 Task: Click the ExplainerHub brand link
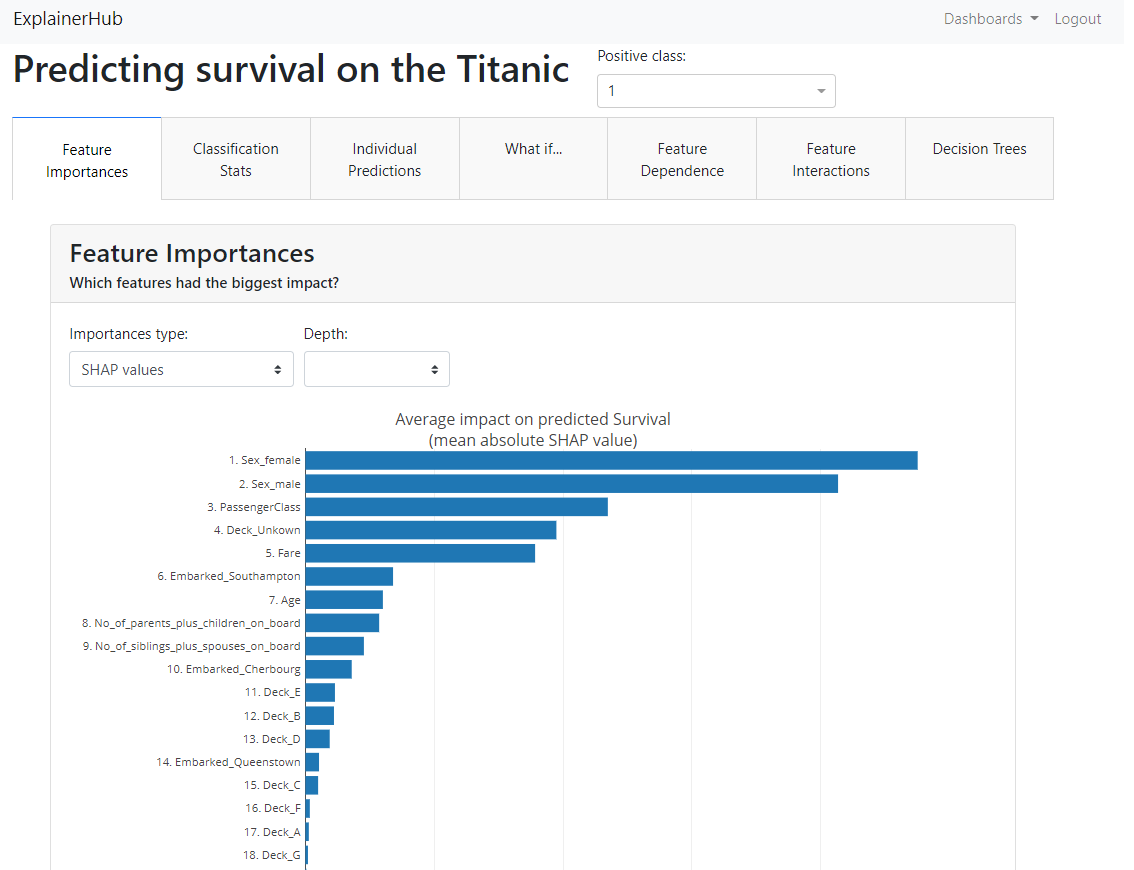tap(68, 19)
